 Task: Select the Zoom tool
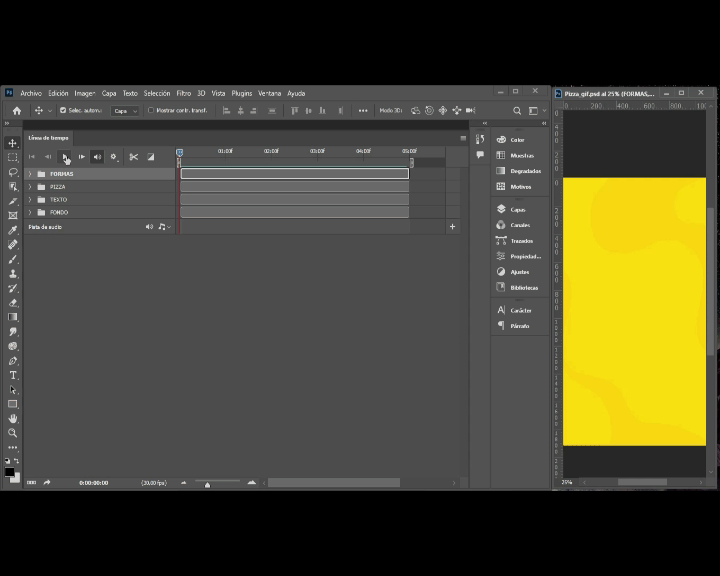click(x=12, y=433)
